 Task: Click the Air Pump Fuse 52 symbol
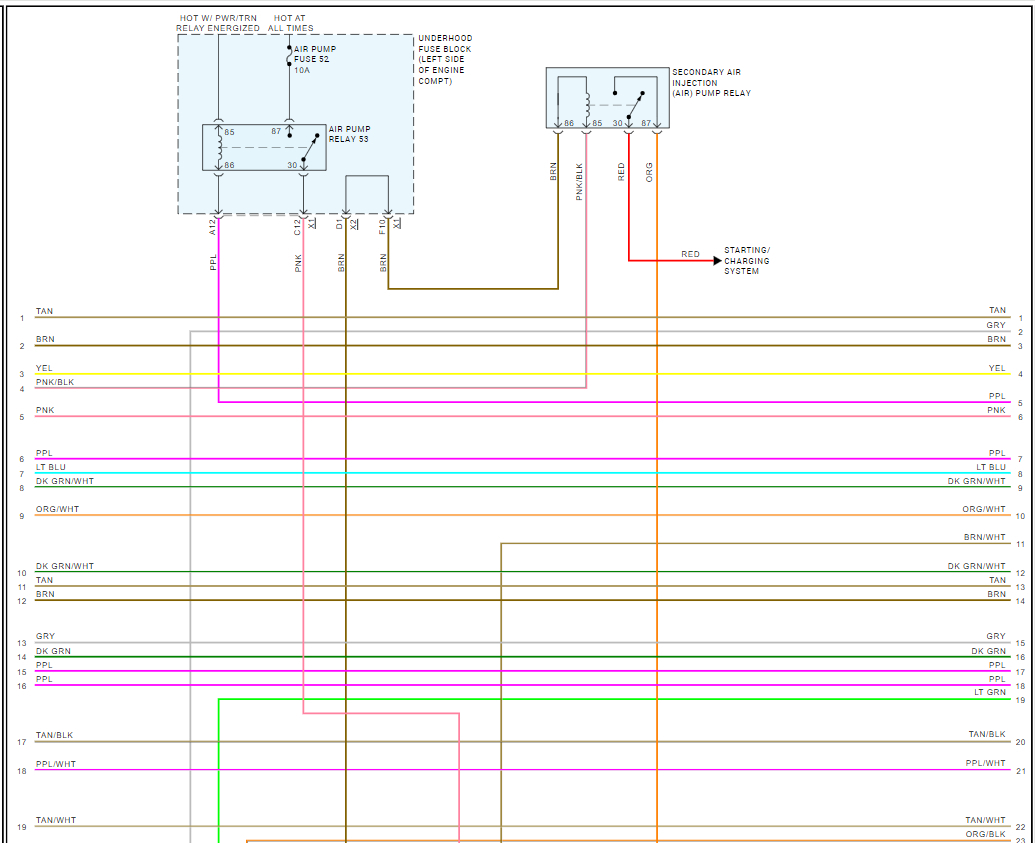pyautogui.click(x=289, y=56)
